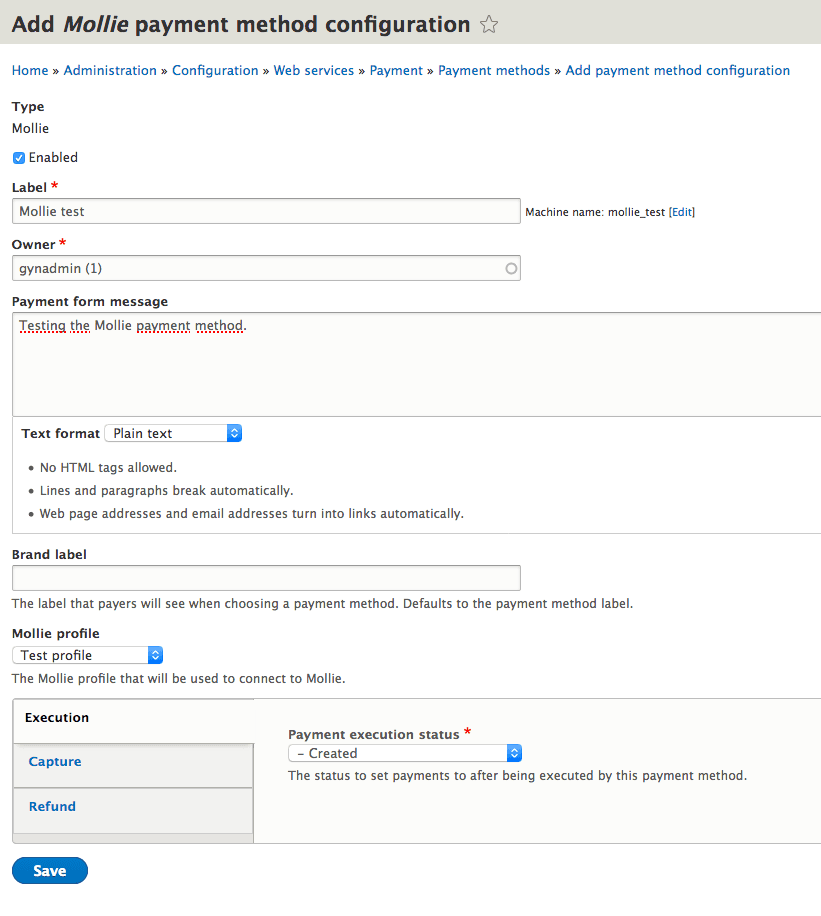The width and height of the screenshot is (821, 916).
Task: Navigate to Configuration breadcrumb
Action: pos(215,71)
